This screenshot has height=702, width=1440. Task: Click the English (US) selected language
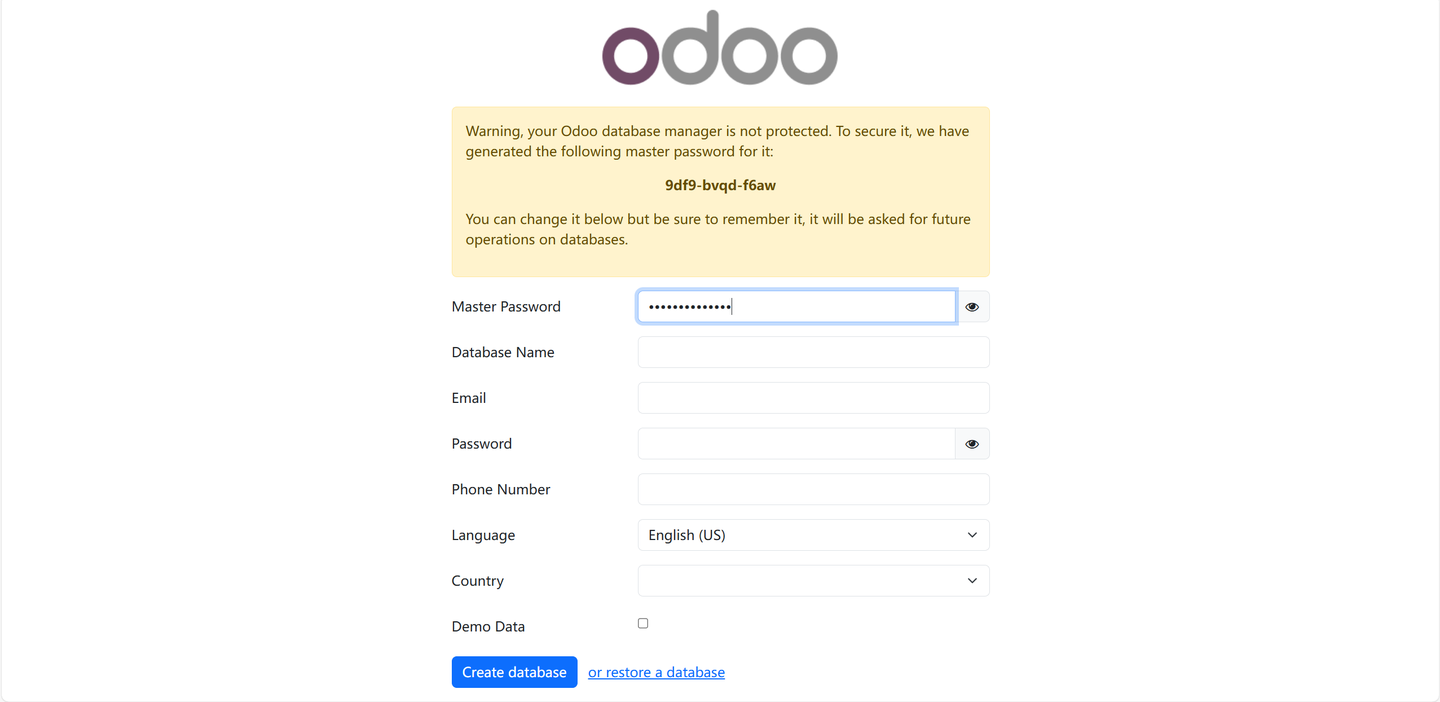click(686, 534)
